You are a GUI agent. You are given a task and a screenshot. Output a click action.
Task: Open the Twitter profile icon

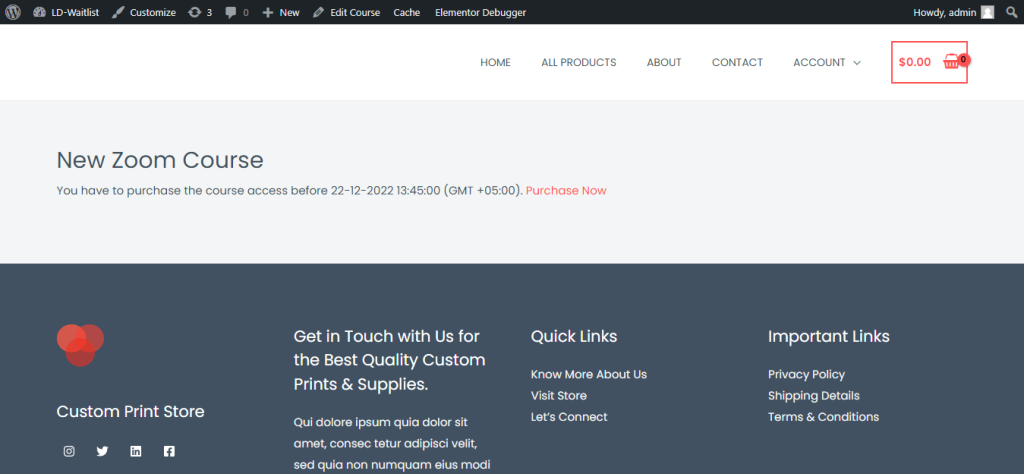(x=103, y=451)
